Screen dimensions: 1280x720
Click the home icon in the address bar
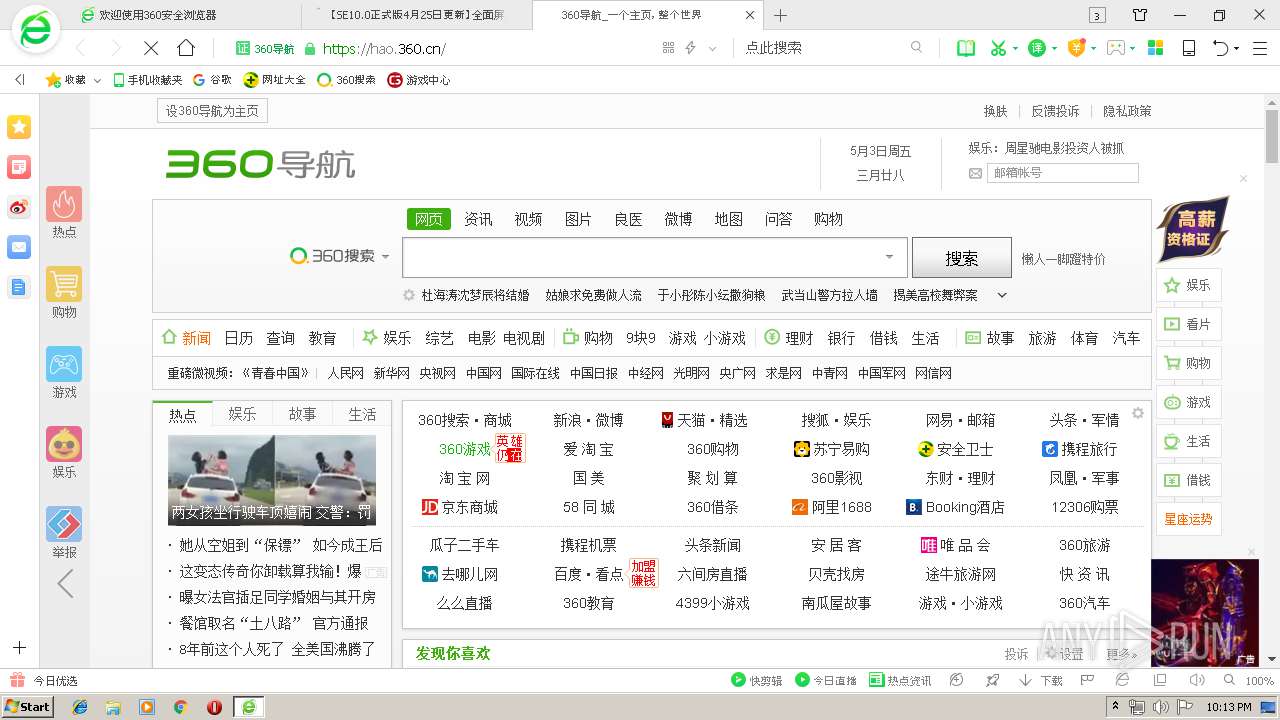[x=186, y=48]
